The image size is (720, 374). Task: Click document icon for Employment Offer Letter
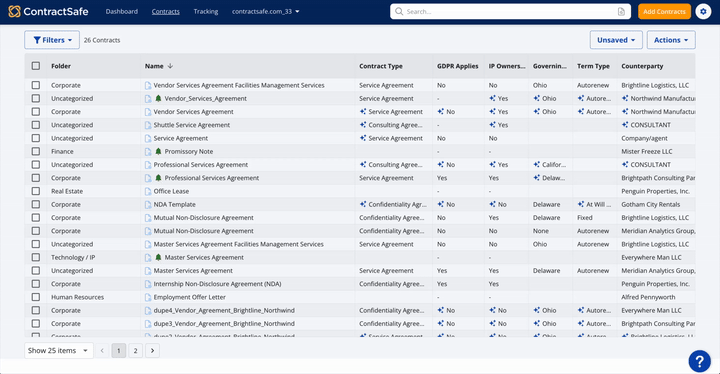click(x=148, y=297)
